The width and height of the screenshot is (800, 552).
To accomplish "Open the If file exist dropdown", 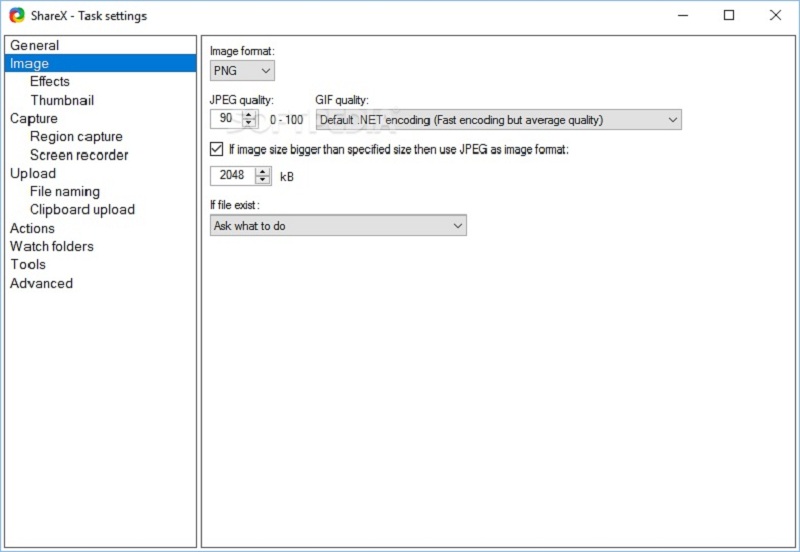I will point(338,226).
